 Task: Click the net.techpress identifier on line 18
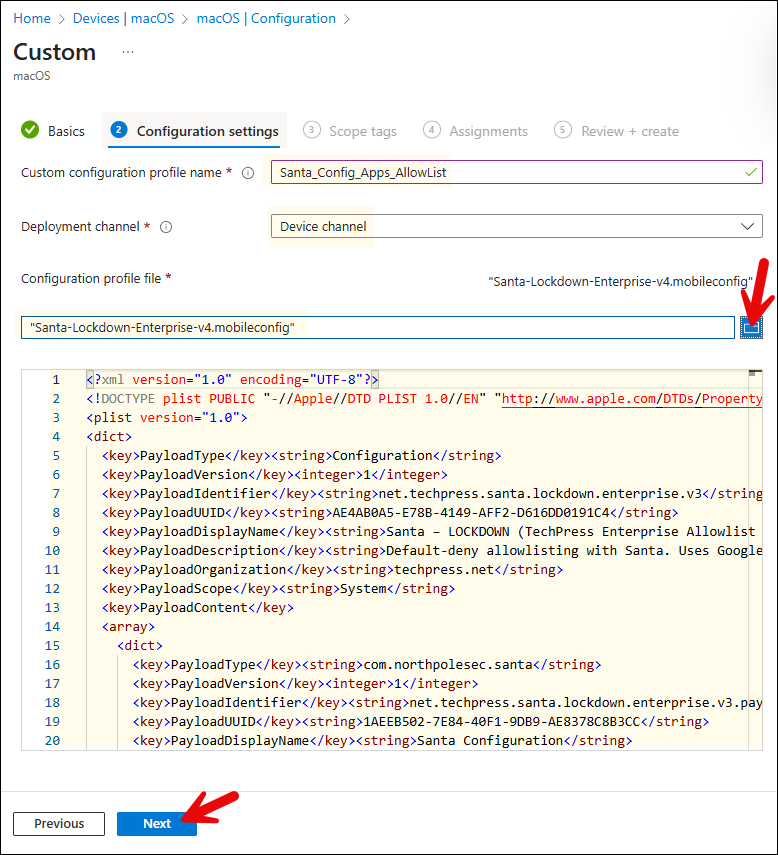pos(585,703)
